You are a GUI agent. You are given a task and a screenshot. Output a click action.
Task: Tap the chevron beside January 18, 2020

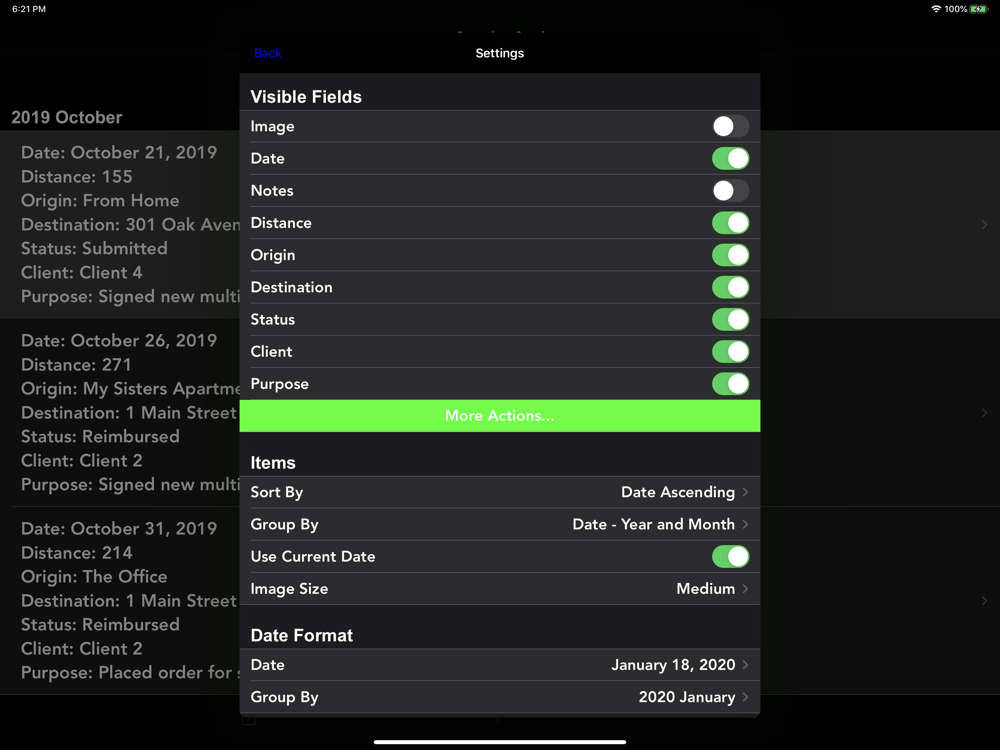click(746, 665)
